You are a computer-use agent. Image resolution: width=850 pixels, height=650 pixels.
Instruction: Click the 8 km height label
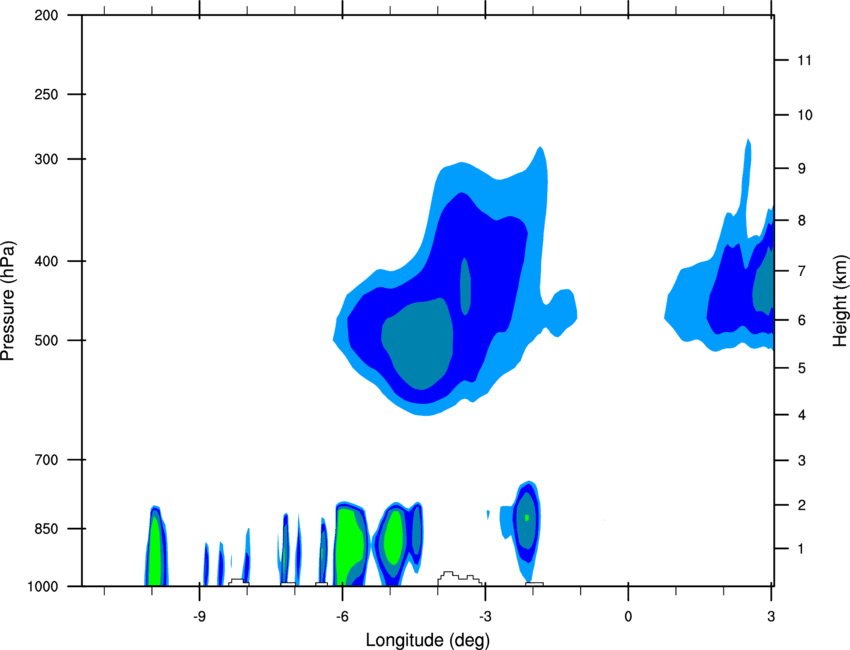[x=801, y=221]
